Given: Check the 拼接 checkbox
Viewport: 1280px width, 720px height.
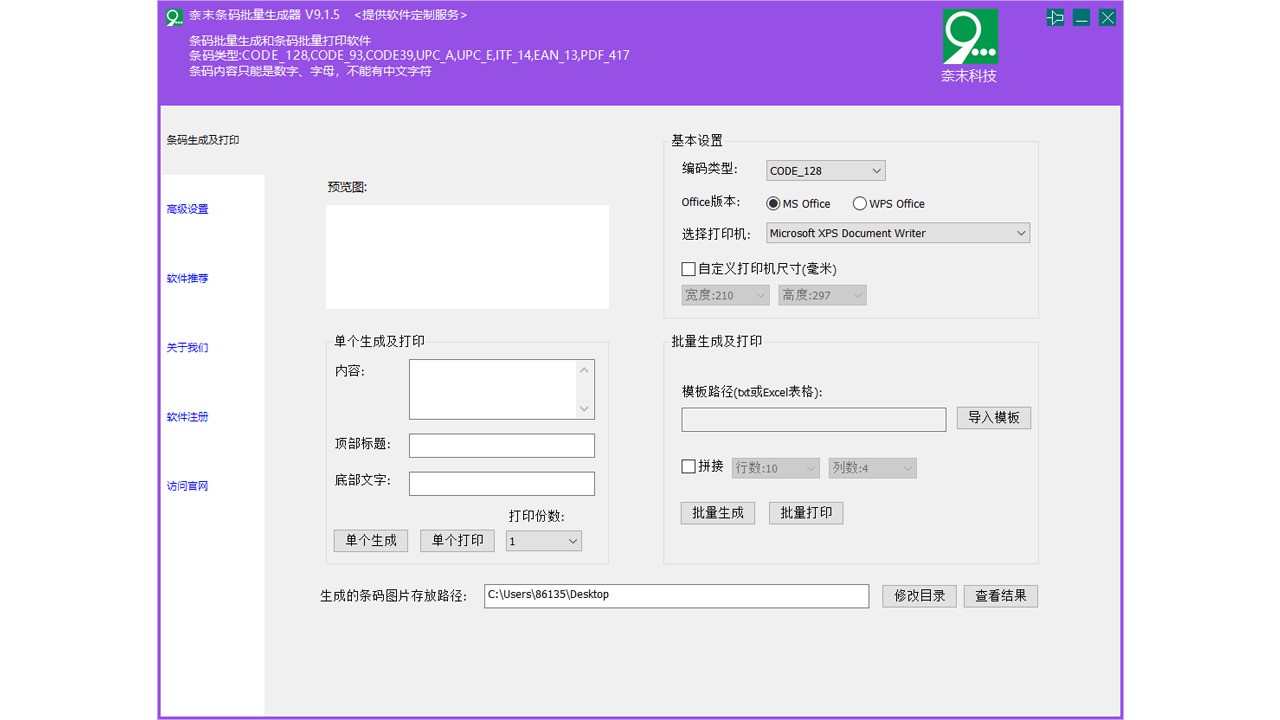Looking at the screenshot, I should coord(688,466).
